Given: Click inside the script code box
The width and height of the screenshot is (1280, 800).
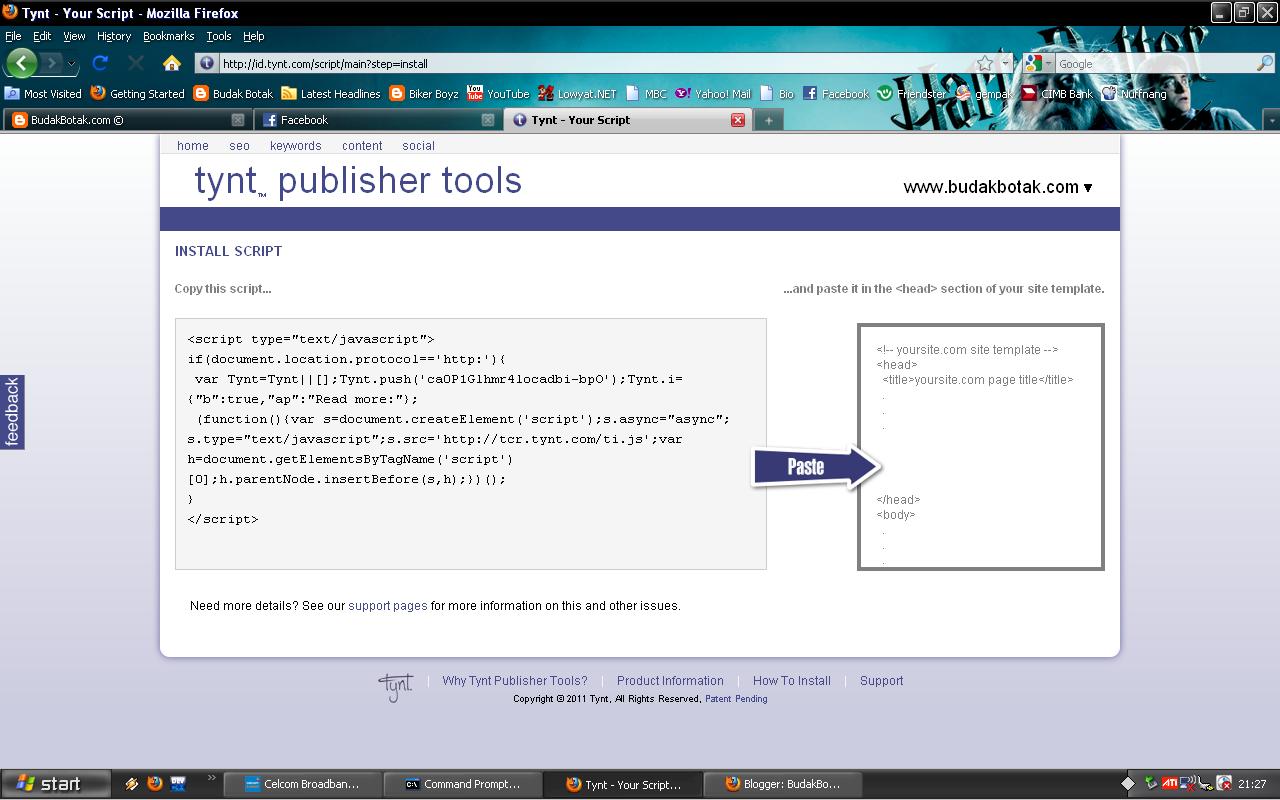Looking at the screenshot, I should 471,444.
